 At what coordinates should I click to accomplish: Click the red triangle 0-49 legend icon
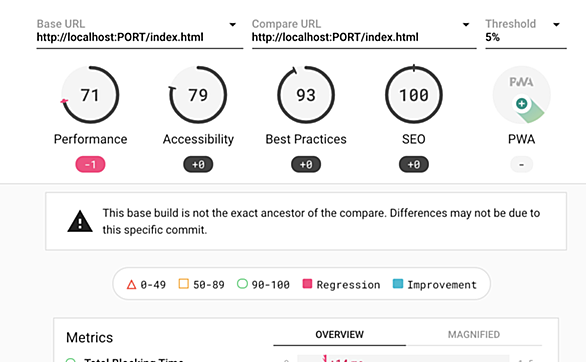pyautogui.click(x=131, y=285)
